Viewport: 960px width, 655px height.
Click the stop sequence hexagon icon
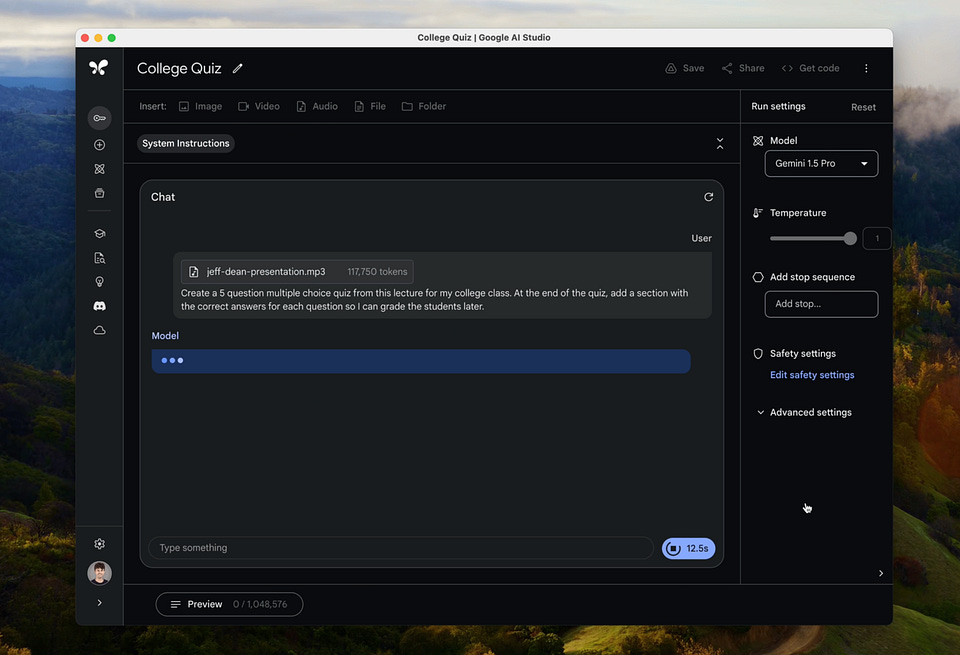coord(758,277)
